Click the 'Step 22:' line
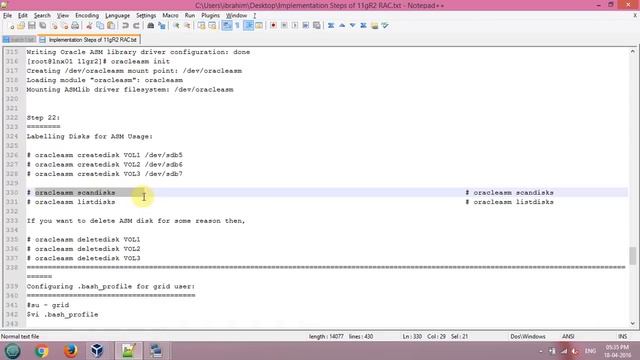640x360 pixels. click(x=43, y=118)
